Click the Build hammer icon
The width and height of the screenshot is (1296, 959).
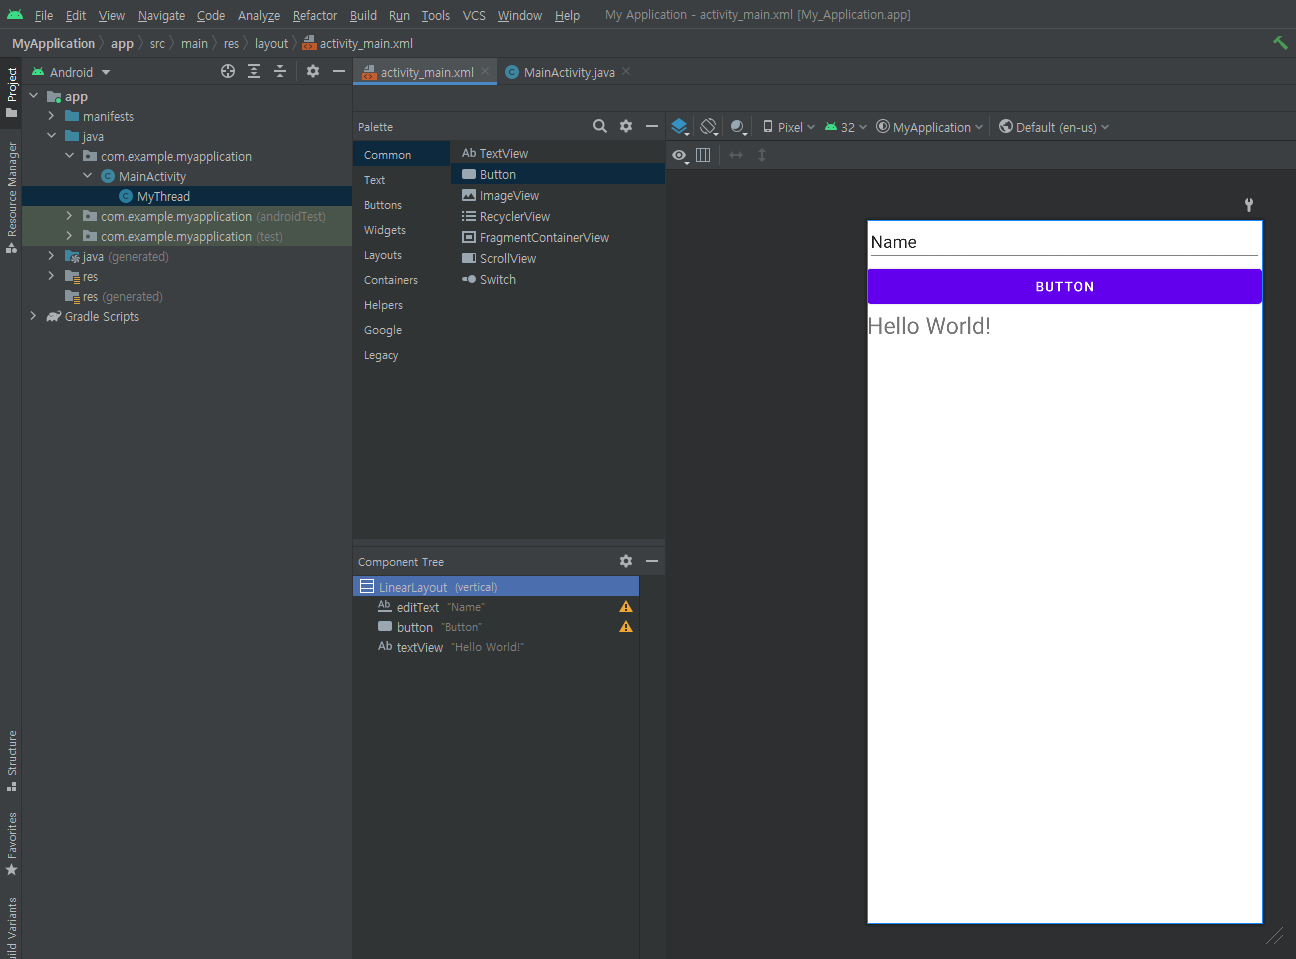(x=1280, y=43)
